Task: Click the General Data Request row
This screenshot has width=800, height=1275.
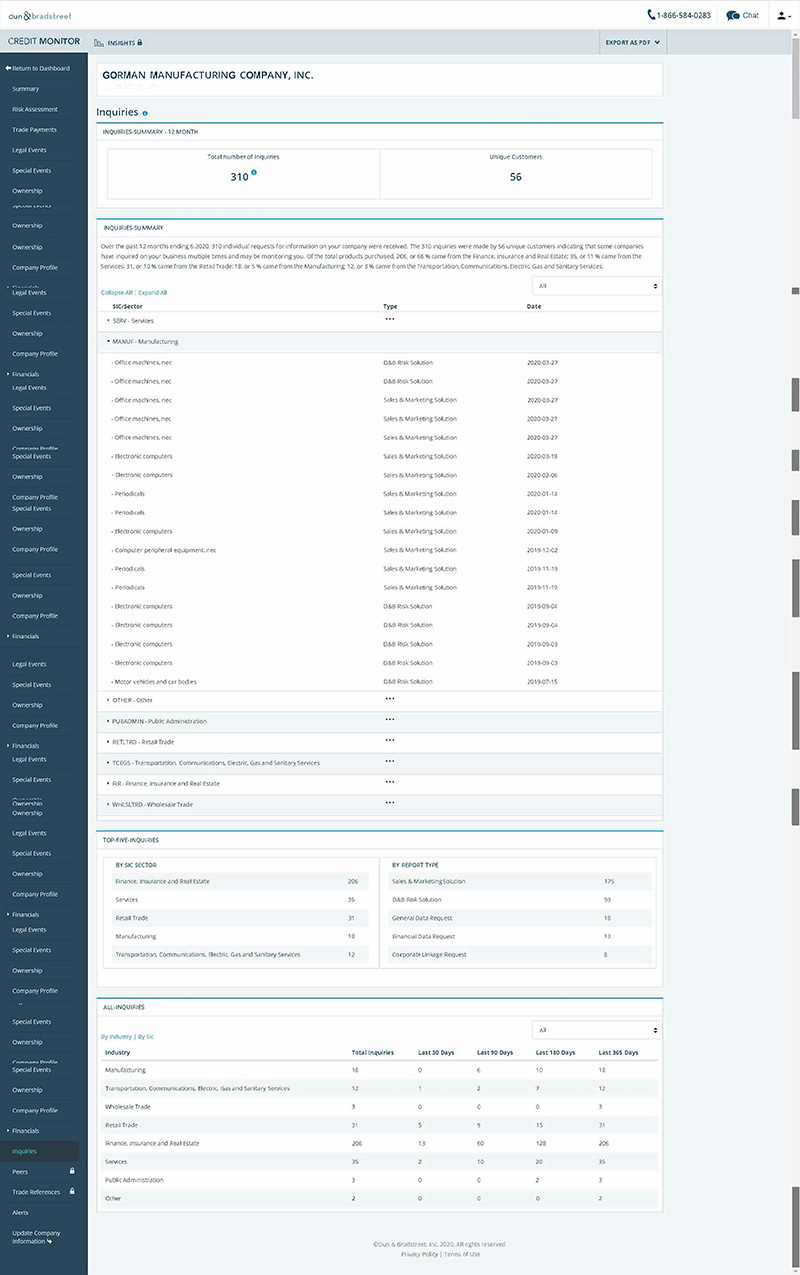Action: (x=519, y=918)
